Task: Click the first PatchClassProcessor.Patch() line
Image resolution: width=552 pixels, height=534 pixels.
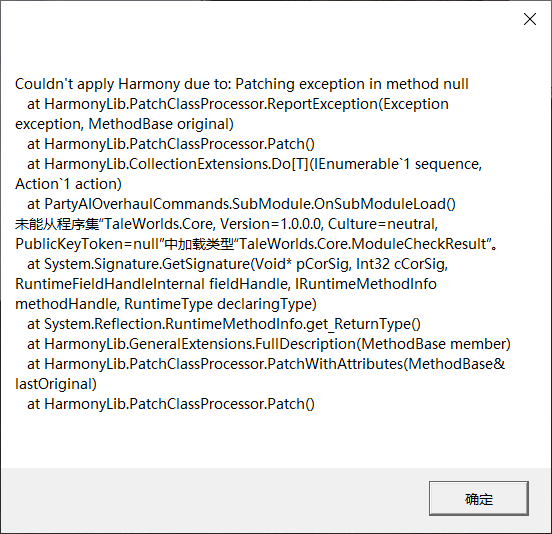Action: click(x=171, y=144)
